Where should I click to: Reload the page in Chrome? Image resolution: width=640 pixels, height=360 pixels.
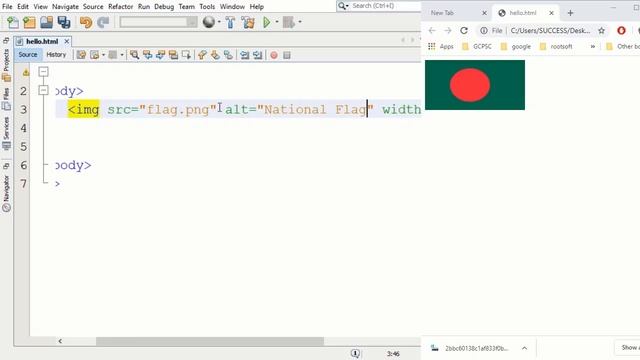click(464, 31)
